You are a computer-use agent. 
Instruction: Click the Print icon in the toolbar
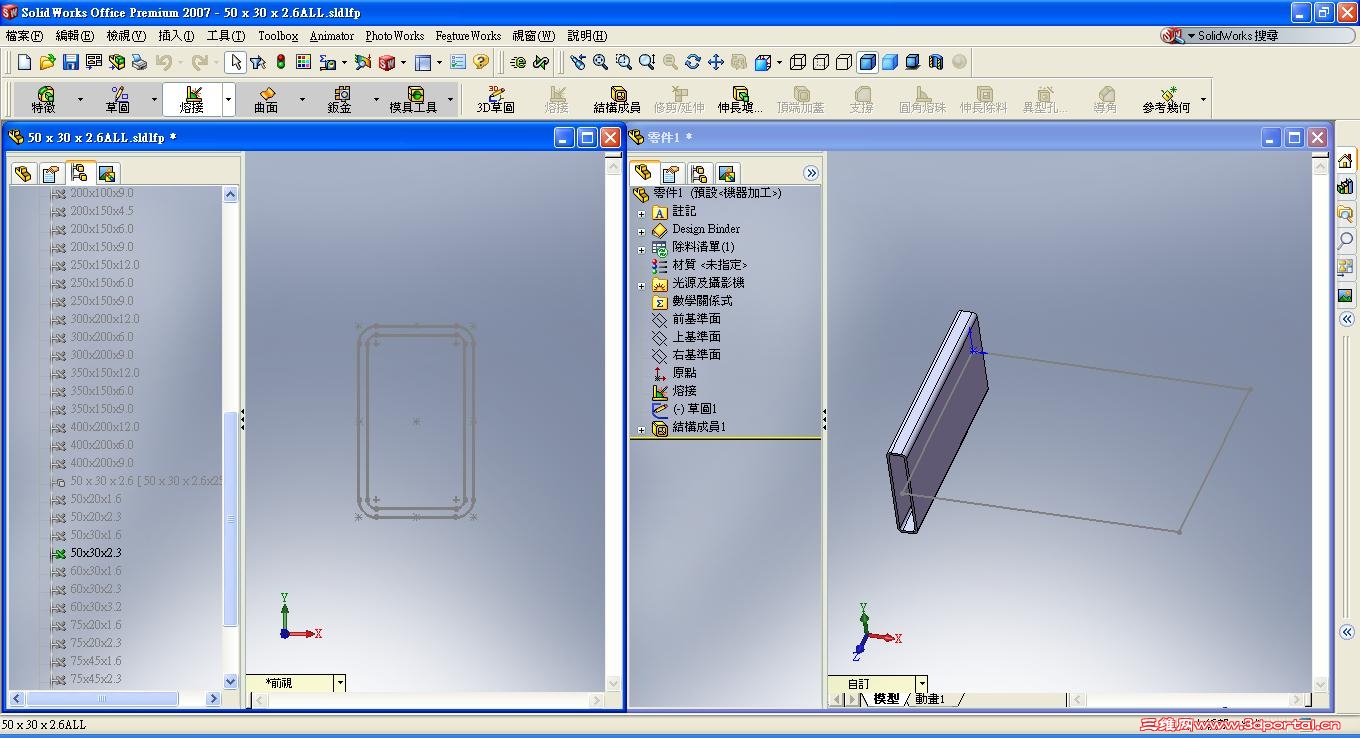point(139,62)
